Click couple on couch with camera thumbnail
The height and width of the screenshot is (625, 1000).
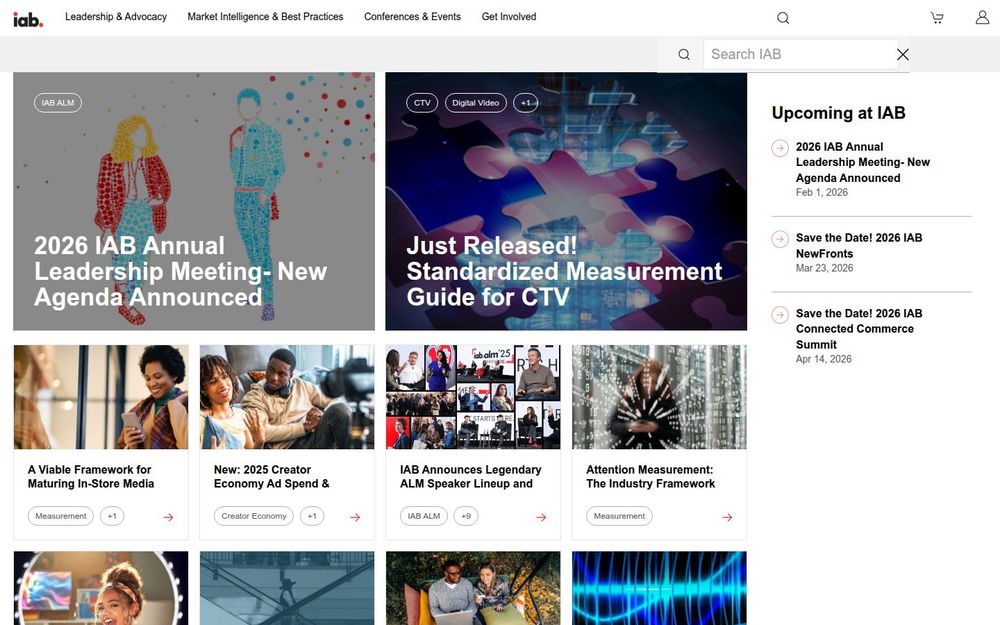coord(287,397)
